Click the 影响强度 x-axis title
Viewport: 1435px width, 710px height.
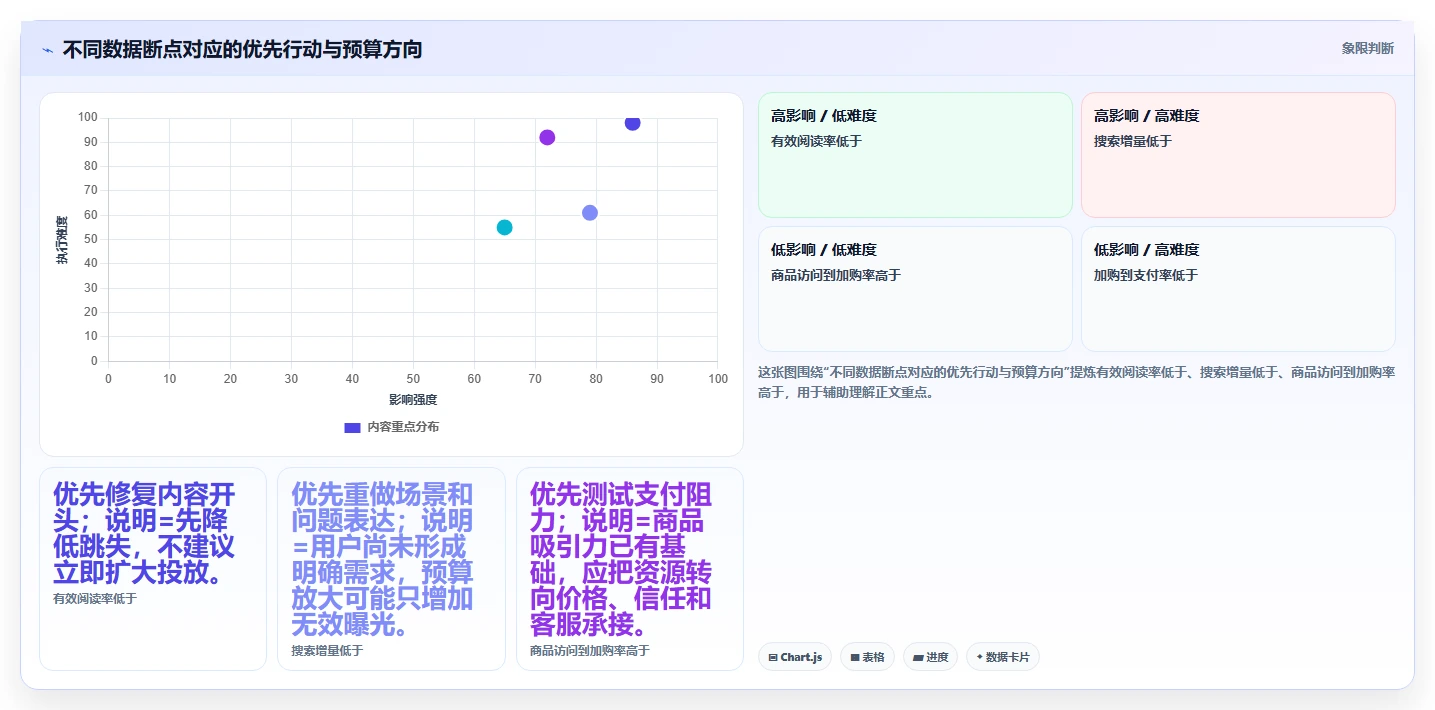(x=413, y=400)
